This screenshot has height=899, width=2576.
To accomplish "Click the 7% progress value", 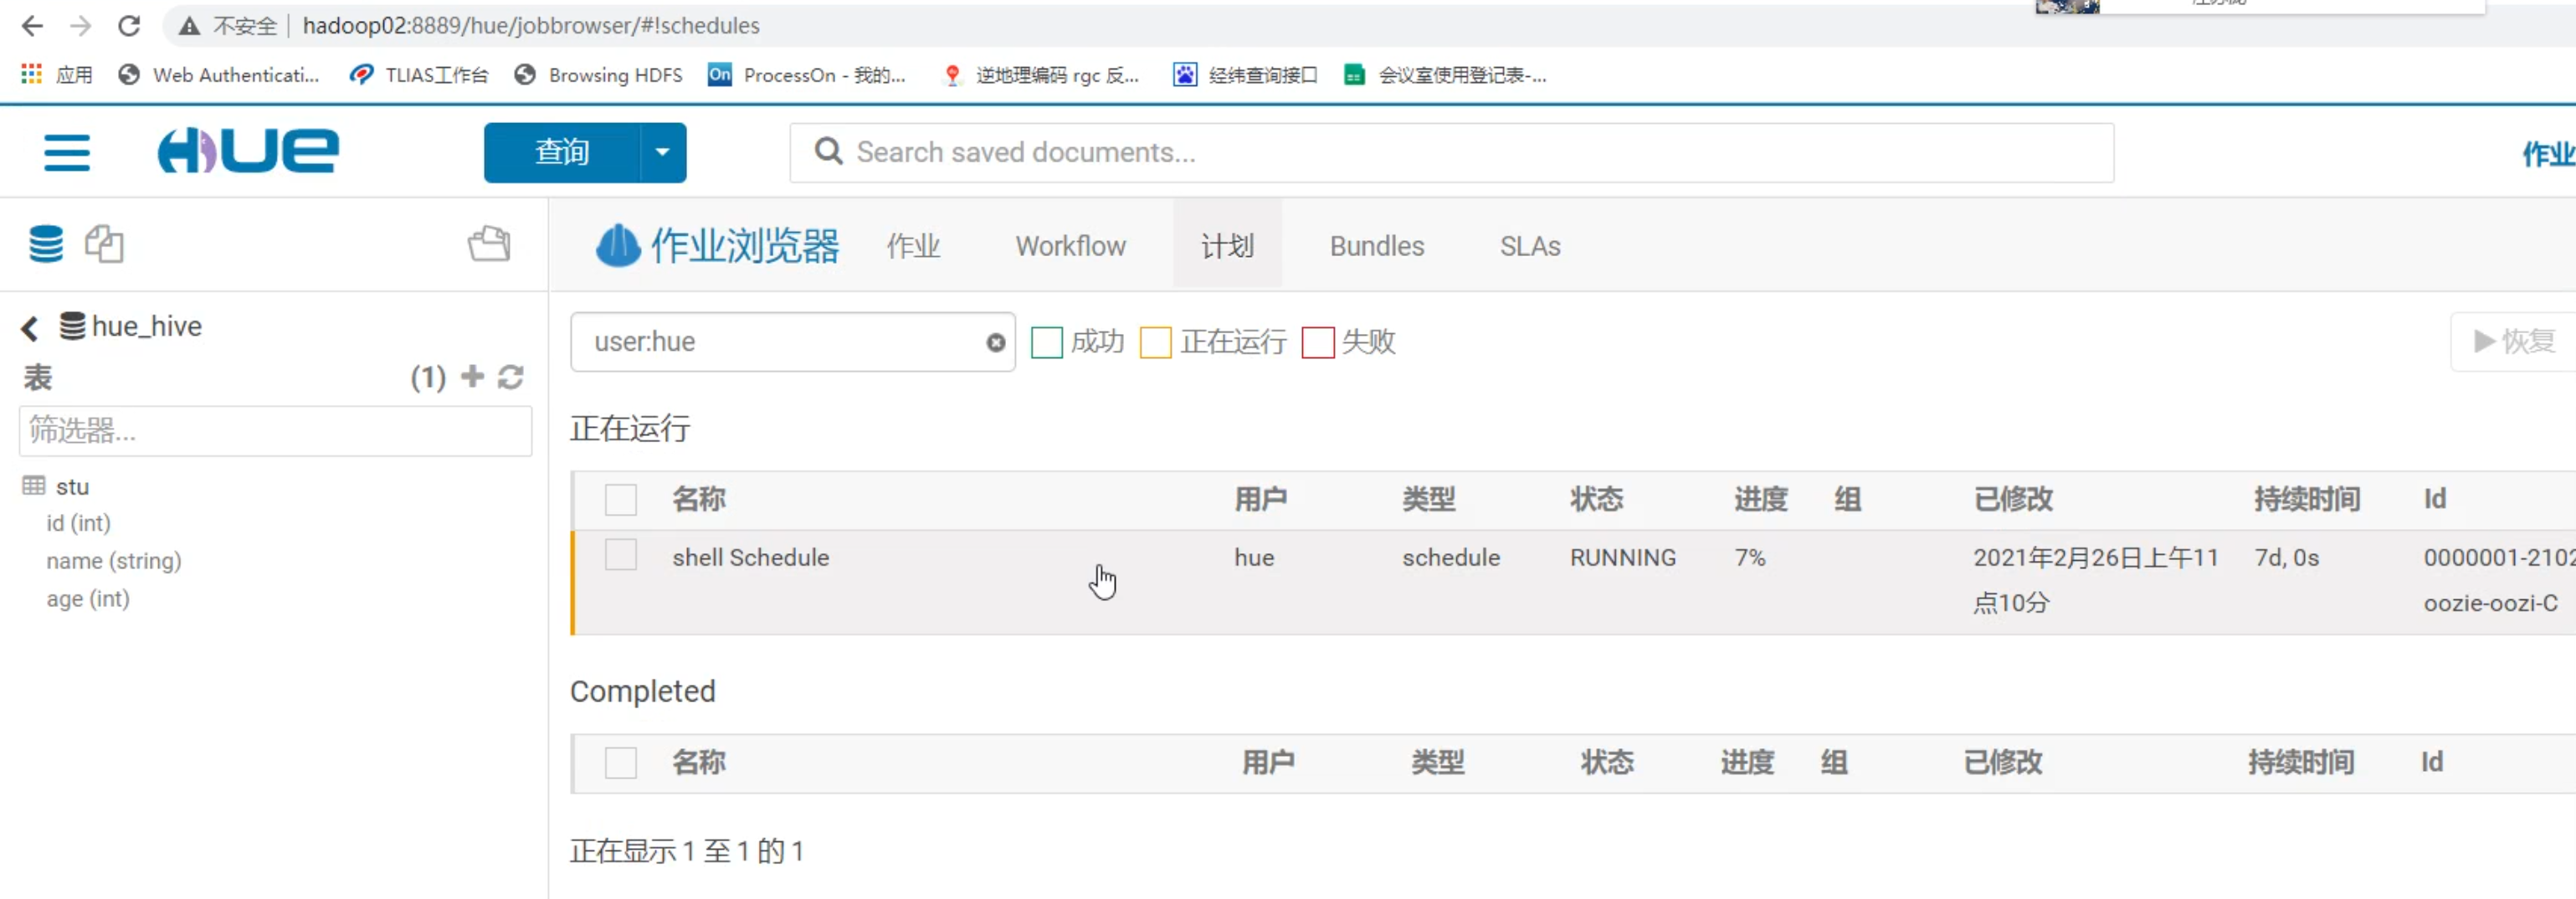I will point(1750,558).
